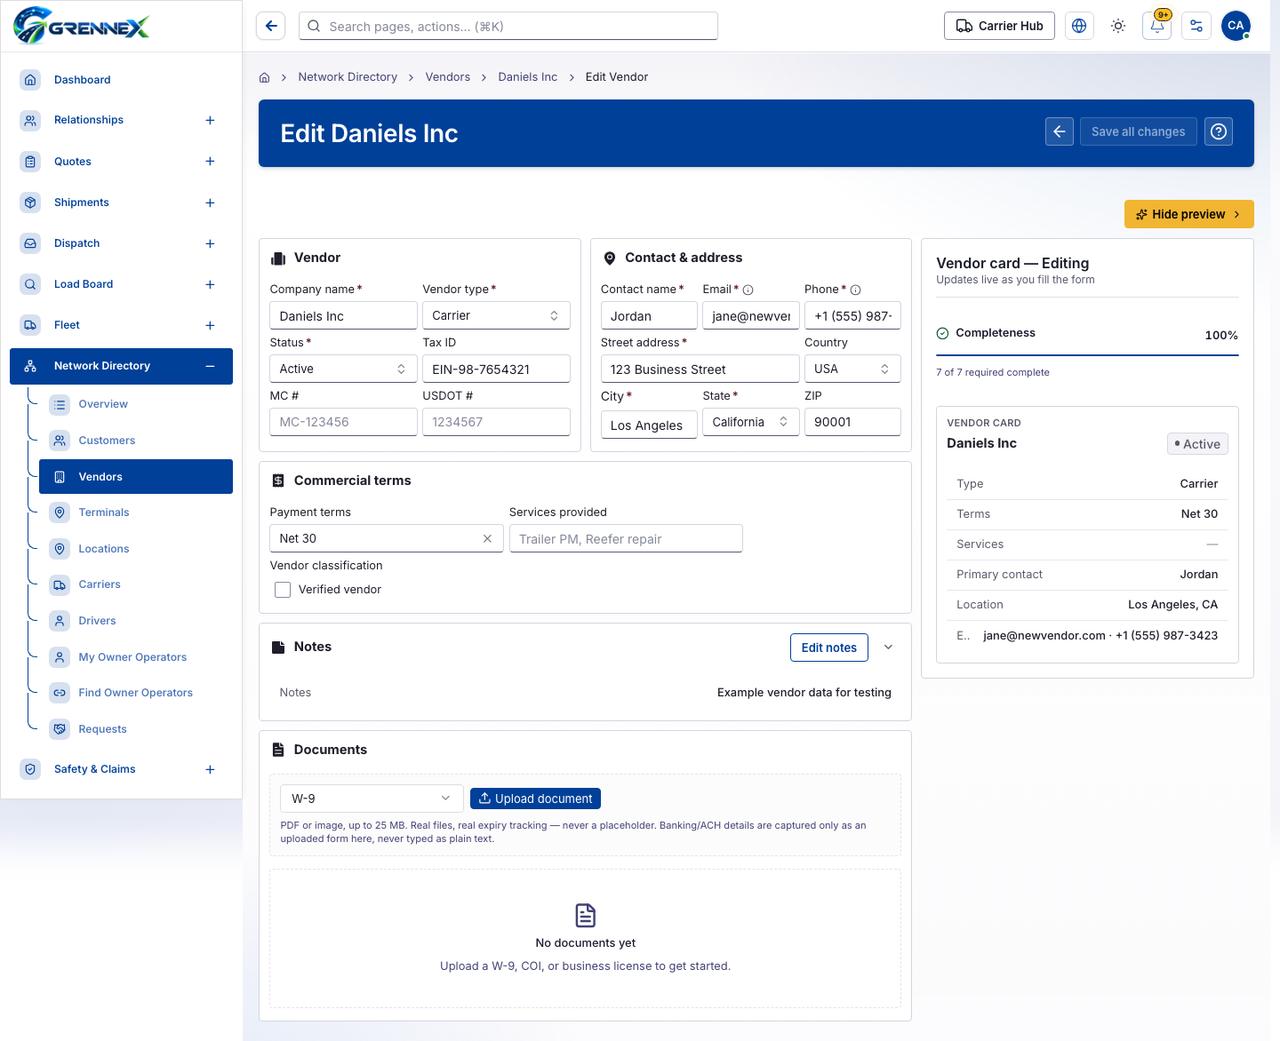Click Save all changes

coord(1138,131)
